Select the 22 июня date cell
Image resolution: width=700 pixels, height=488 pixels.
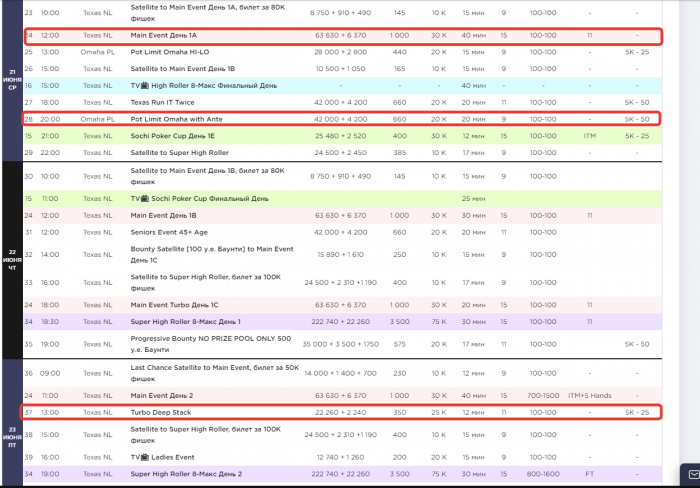click(10, 260)
